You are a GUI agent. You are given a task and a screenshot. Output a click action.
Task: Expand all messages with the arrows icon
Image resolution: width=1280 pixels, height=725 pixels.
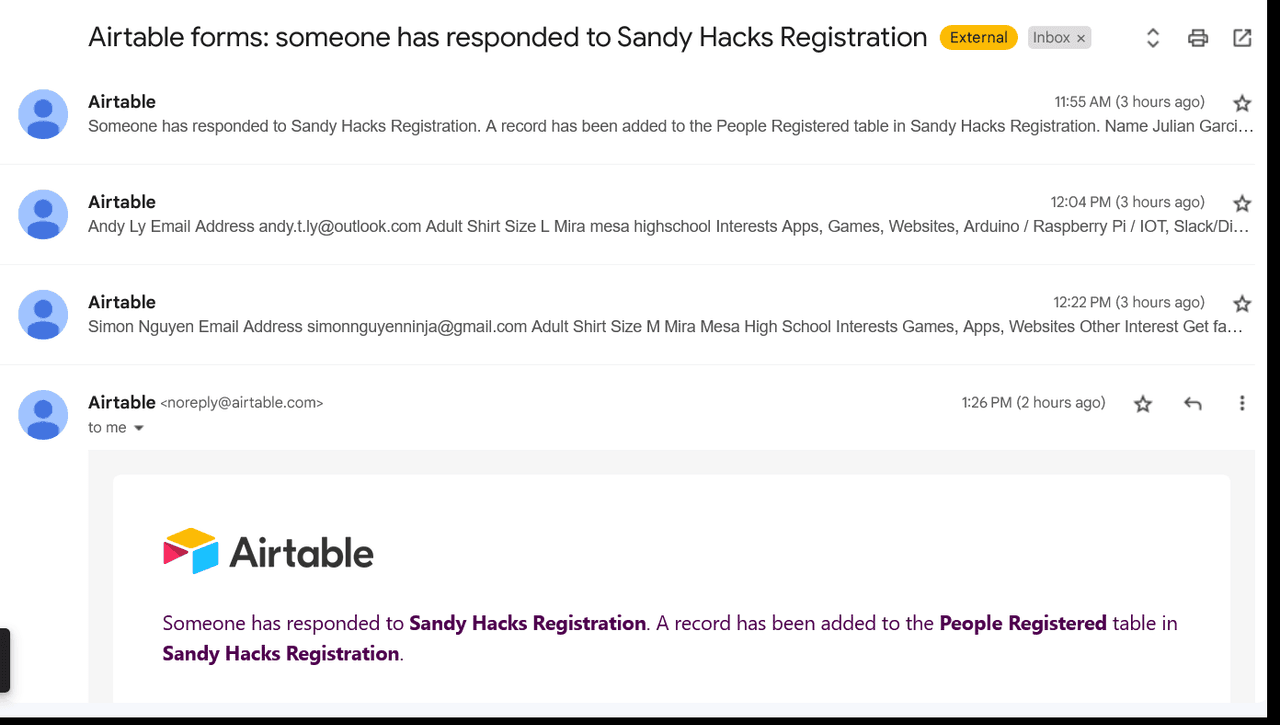(x=1153, y=38)
